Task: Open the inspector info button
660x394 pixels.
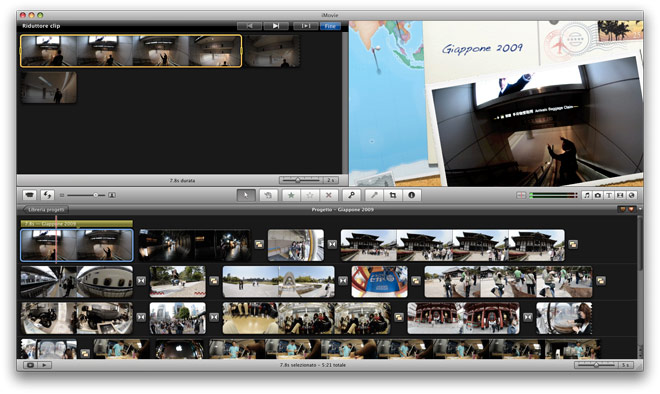Action: 412,195
